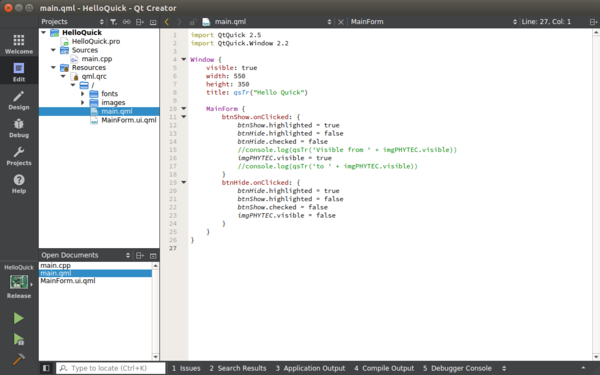
Task: Collapse the HelloQuick project node
Action: point(44,33)
